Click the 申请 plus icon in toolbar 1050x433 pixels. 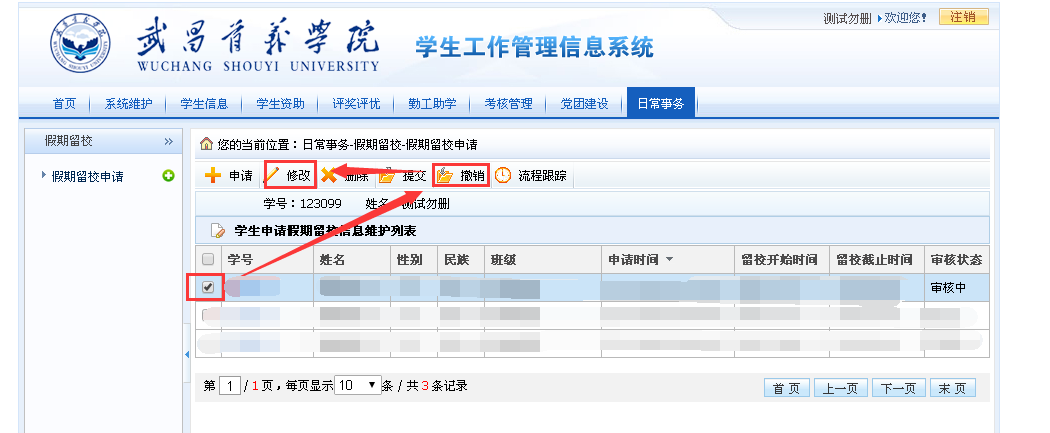click(x=213, y=176)
